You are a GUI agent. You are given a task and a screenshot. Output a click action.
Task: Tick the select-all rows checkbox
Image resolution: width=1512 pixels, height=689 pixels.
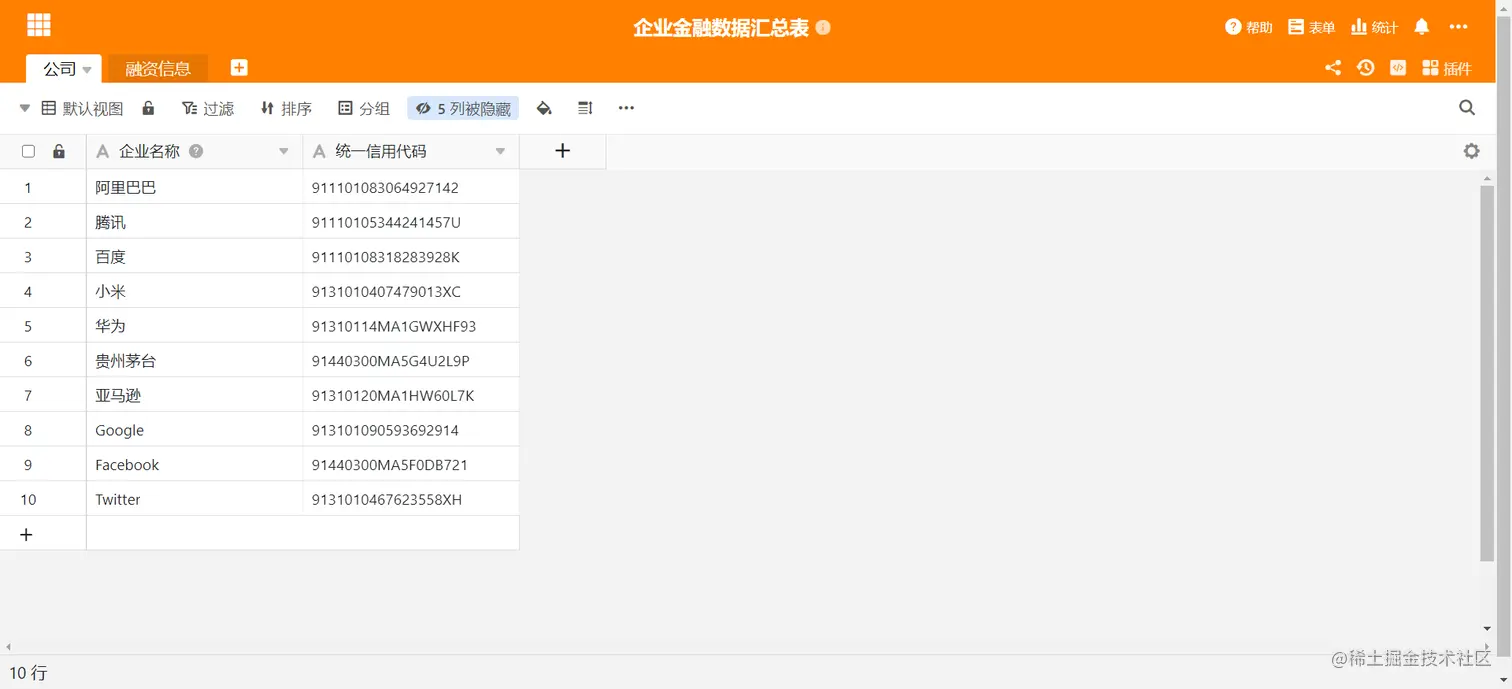(28, 151)
